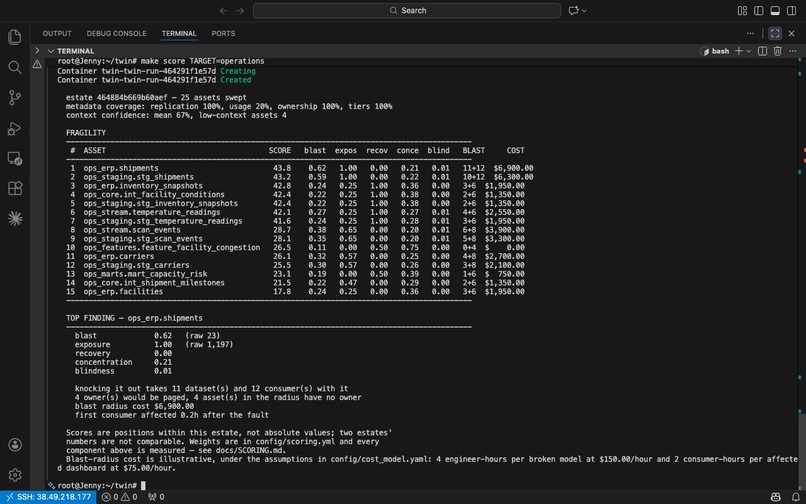This screenshot has width=806, height=504.
Task: Click the text 'blast radius cost $6,900.00'
Action: coord(135,406)
